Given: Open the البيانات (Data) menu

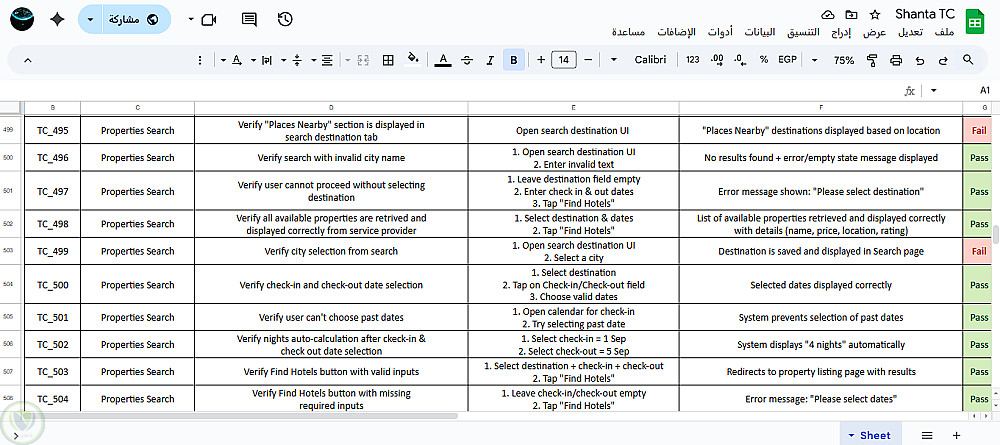Looking at the screenshot, I should 760,32.
